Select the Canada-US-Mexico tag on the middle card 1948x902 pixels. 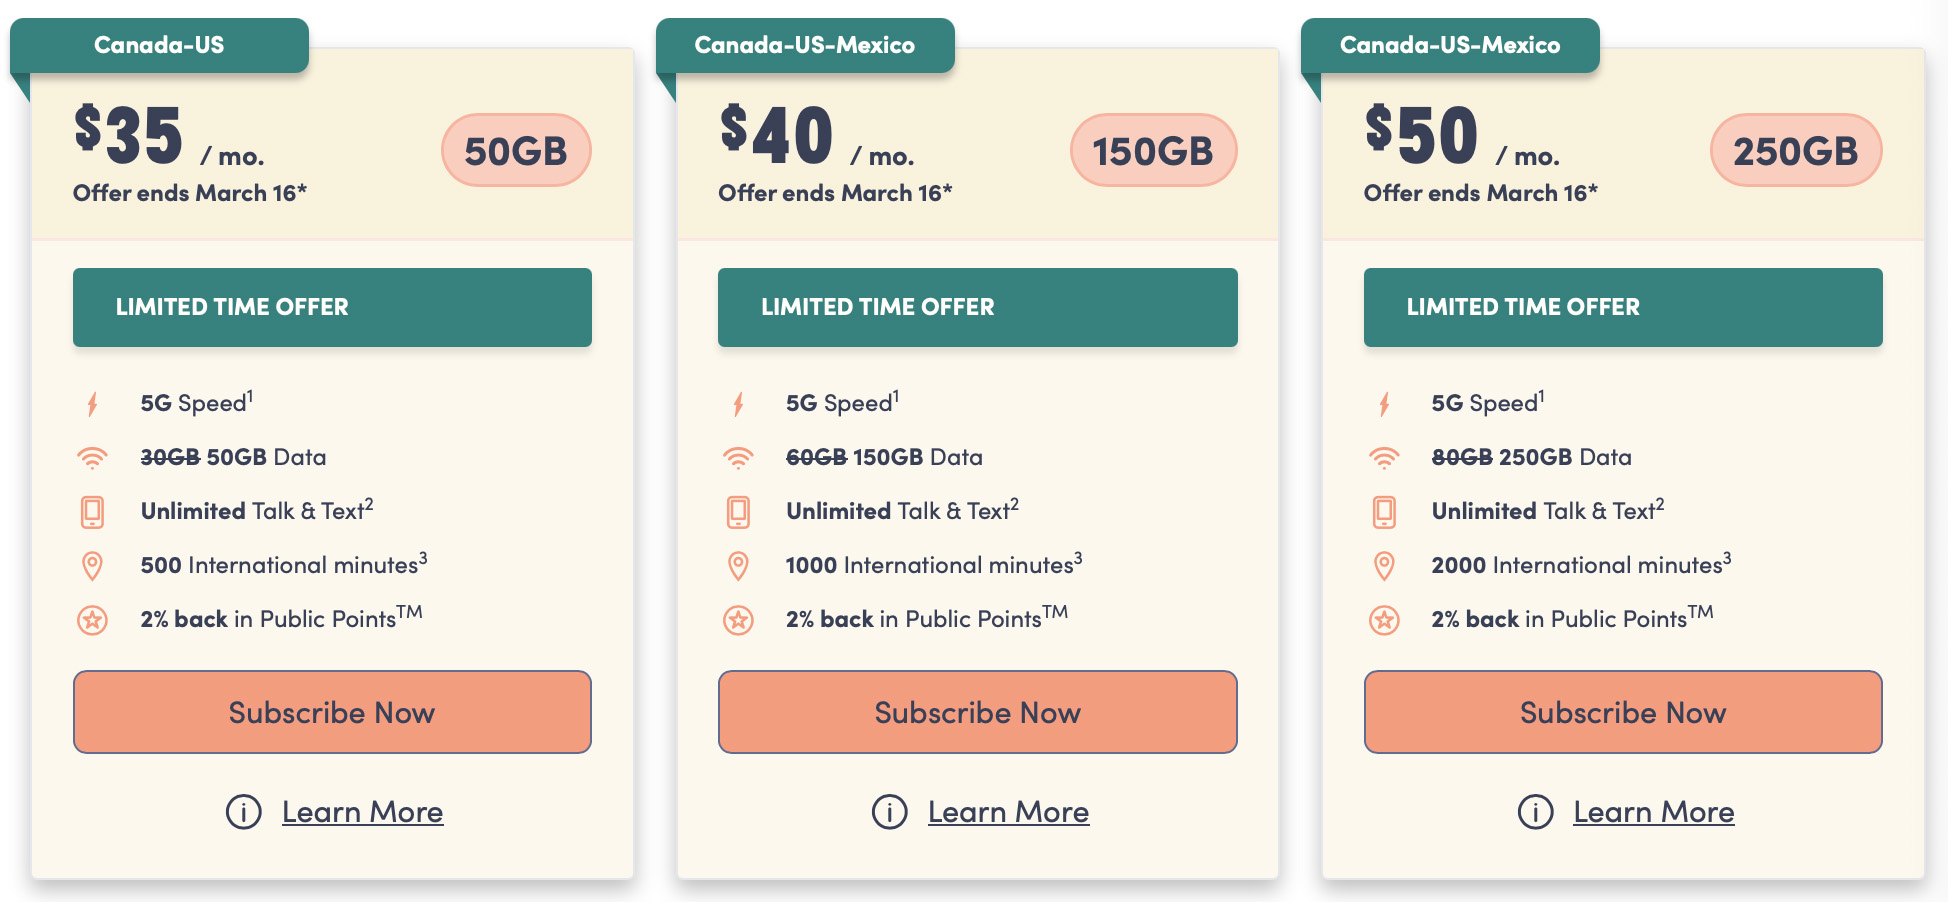click(806, 44)
